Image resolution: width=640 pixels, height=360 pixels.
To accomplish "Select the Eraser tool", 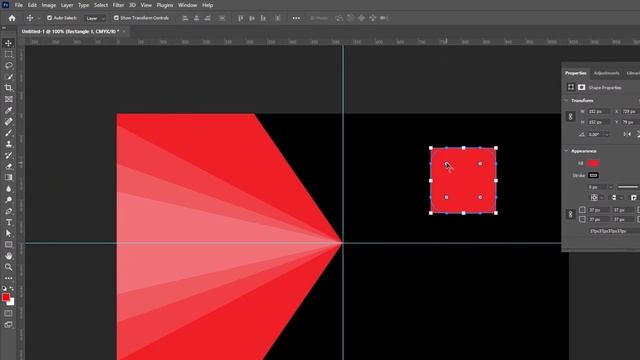I will coord(8,166).
